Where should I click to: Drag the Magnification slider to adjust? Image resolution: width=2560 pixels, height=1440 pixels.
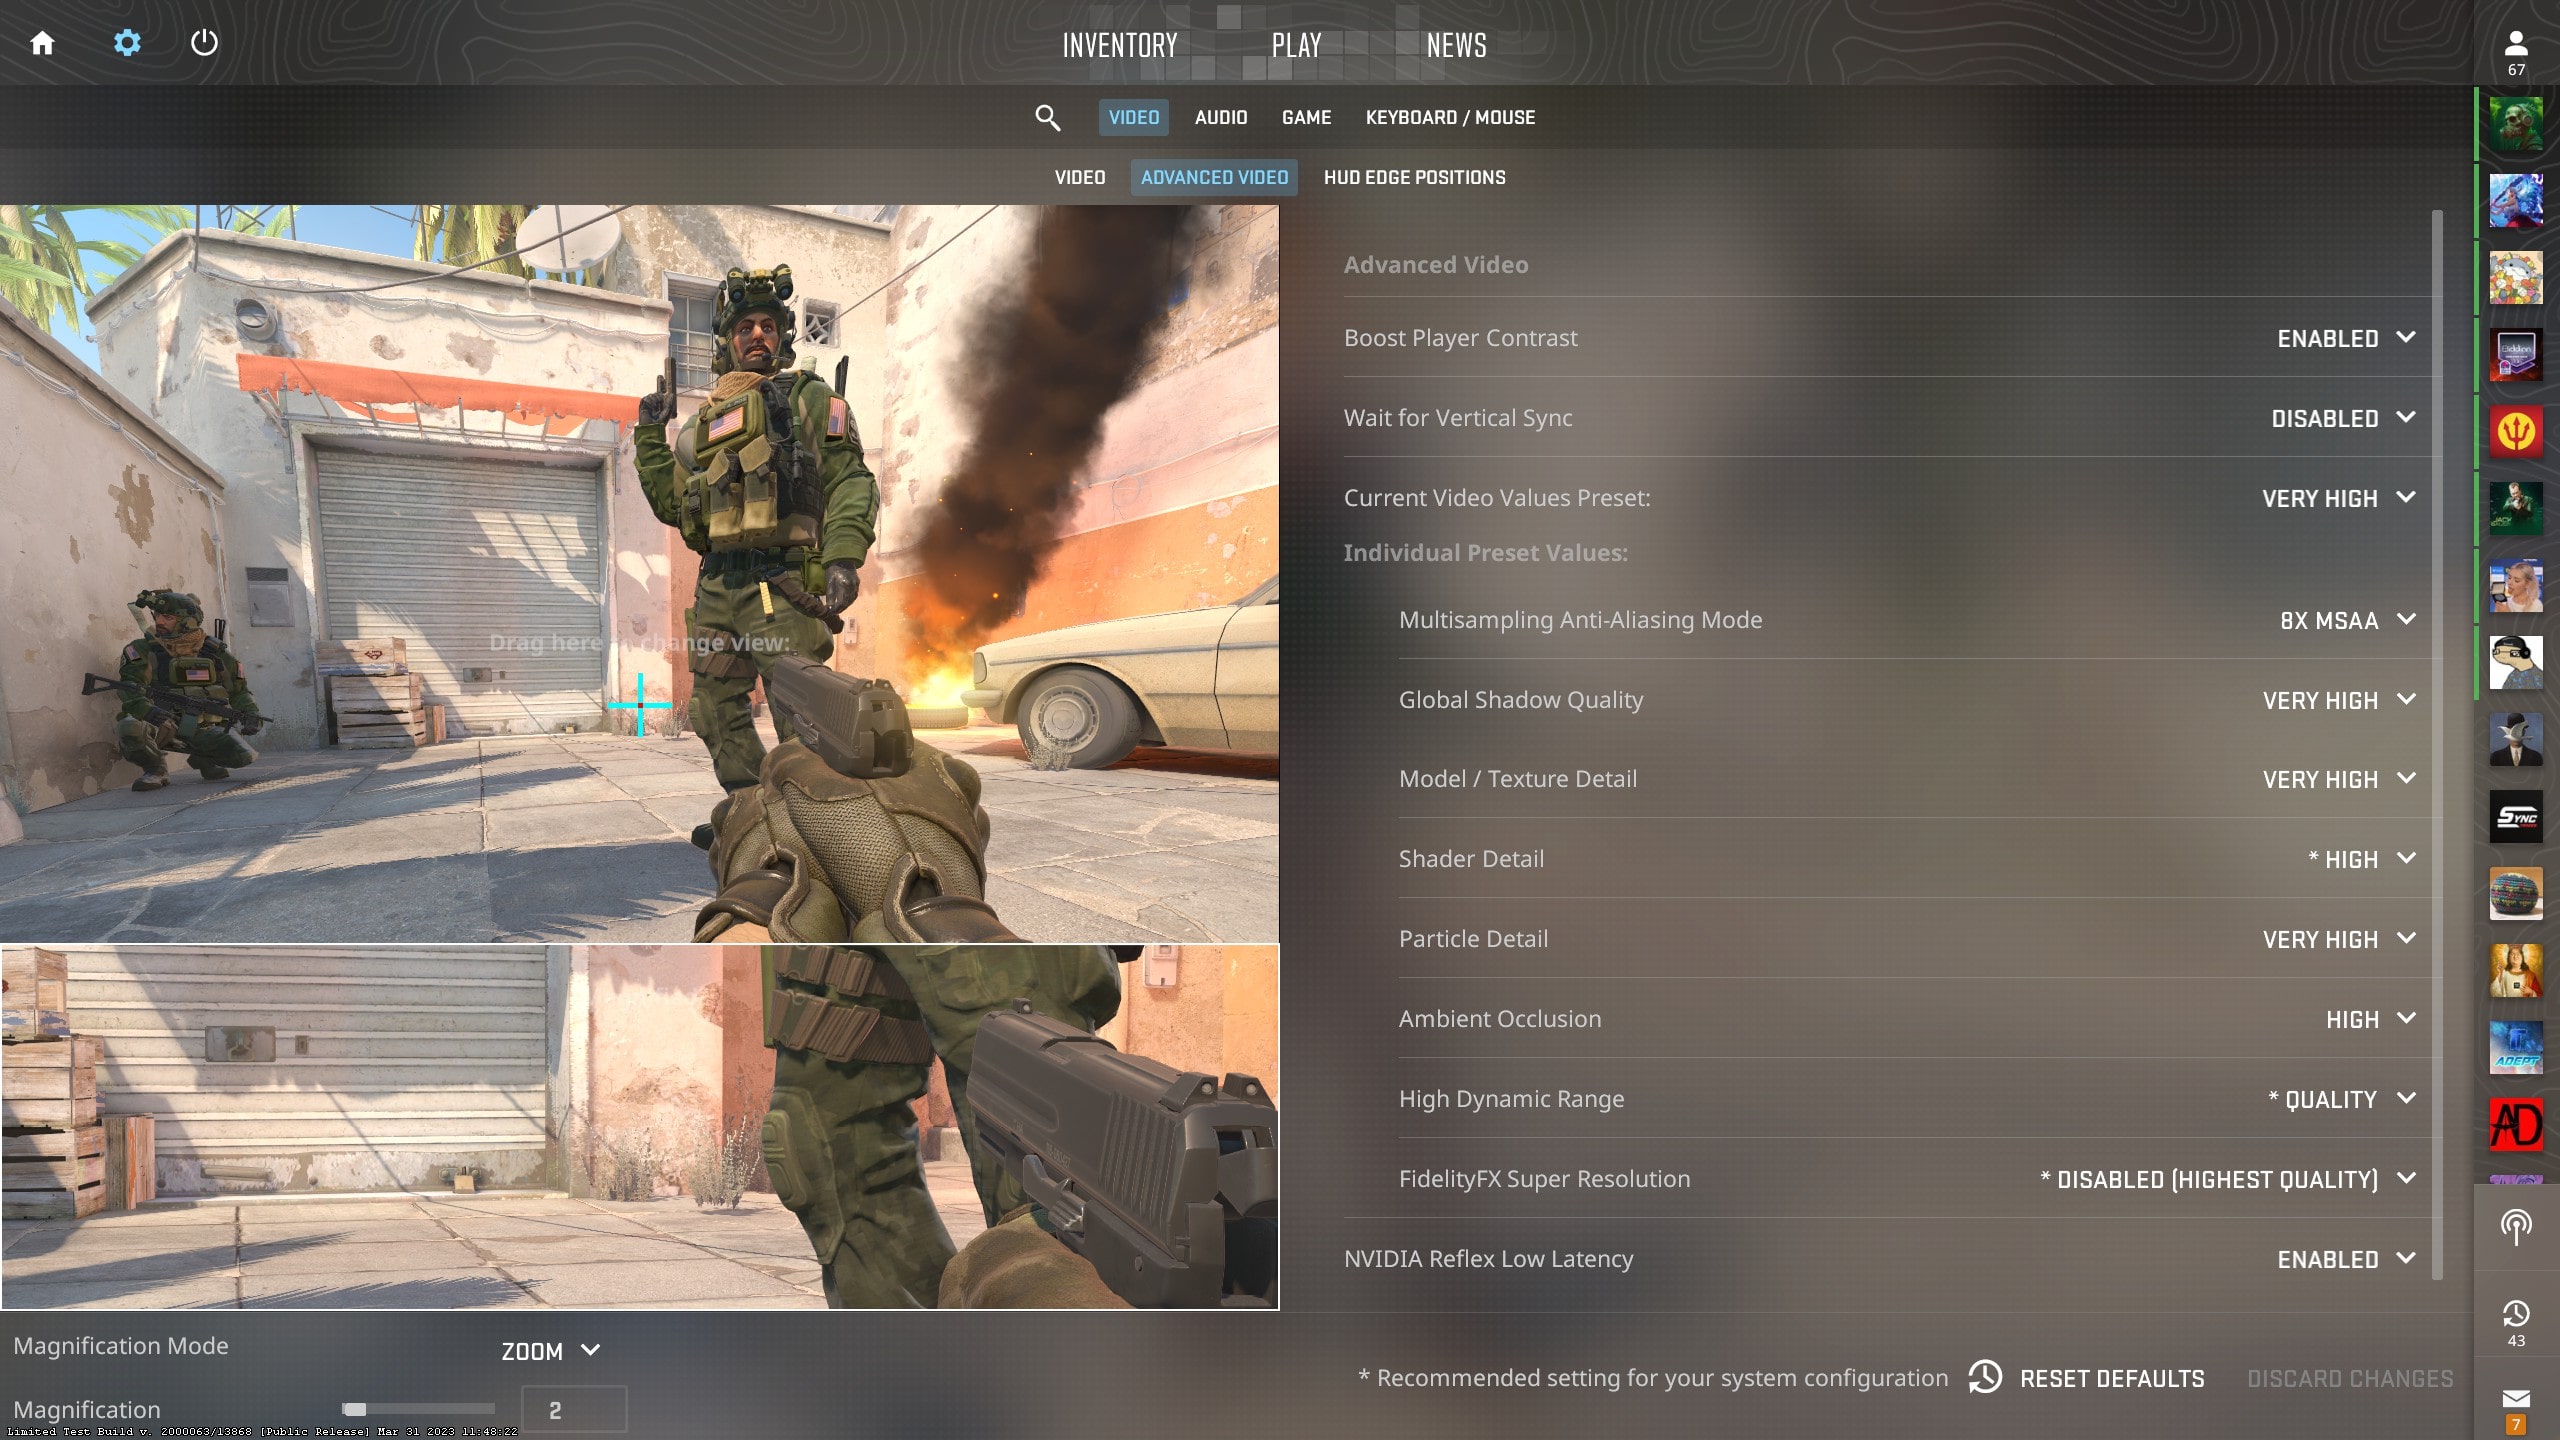pyautogui.click(x=353, y=1408)
